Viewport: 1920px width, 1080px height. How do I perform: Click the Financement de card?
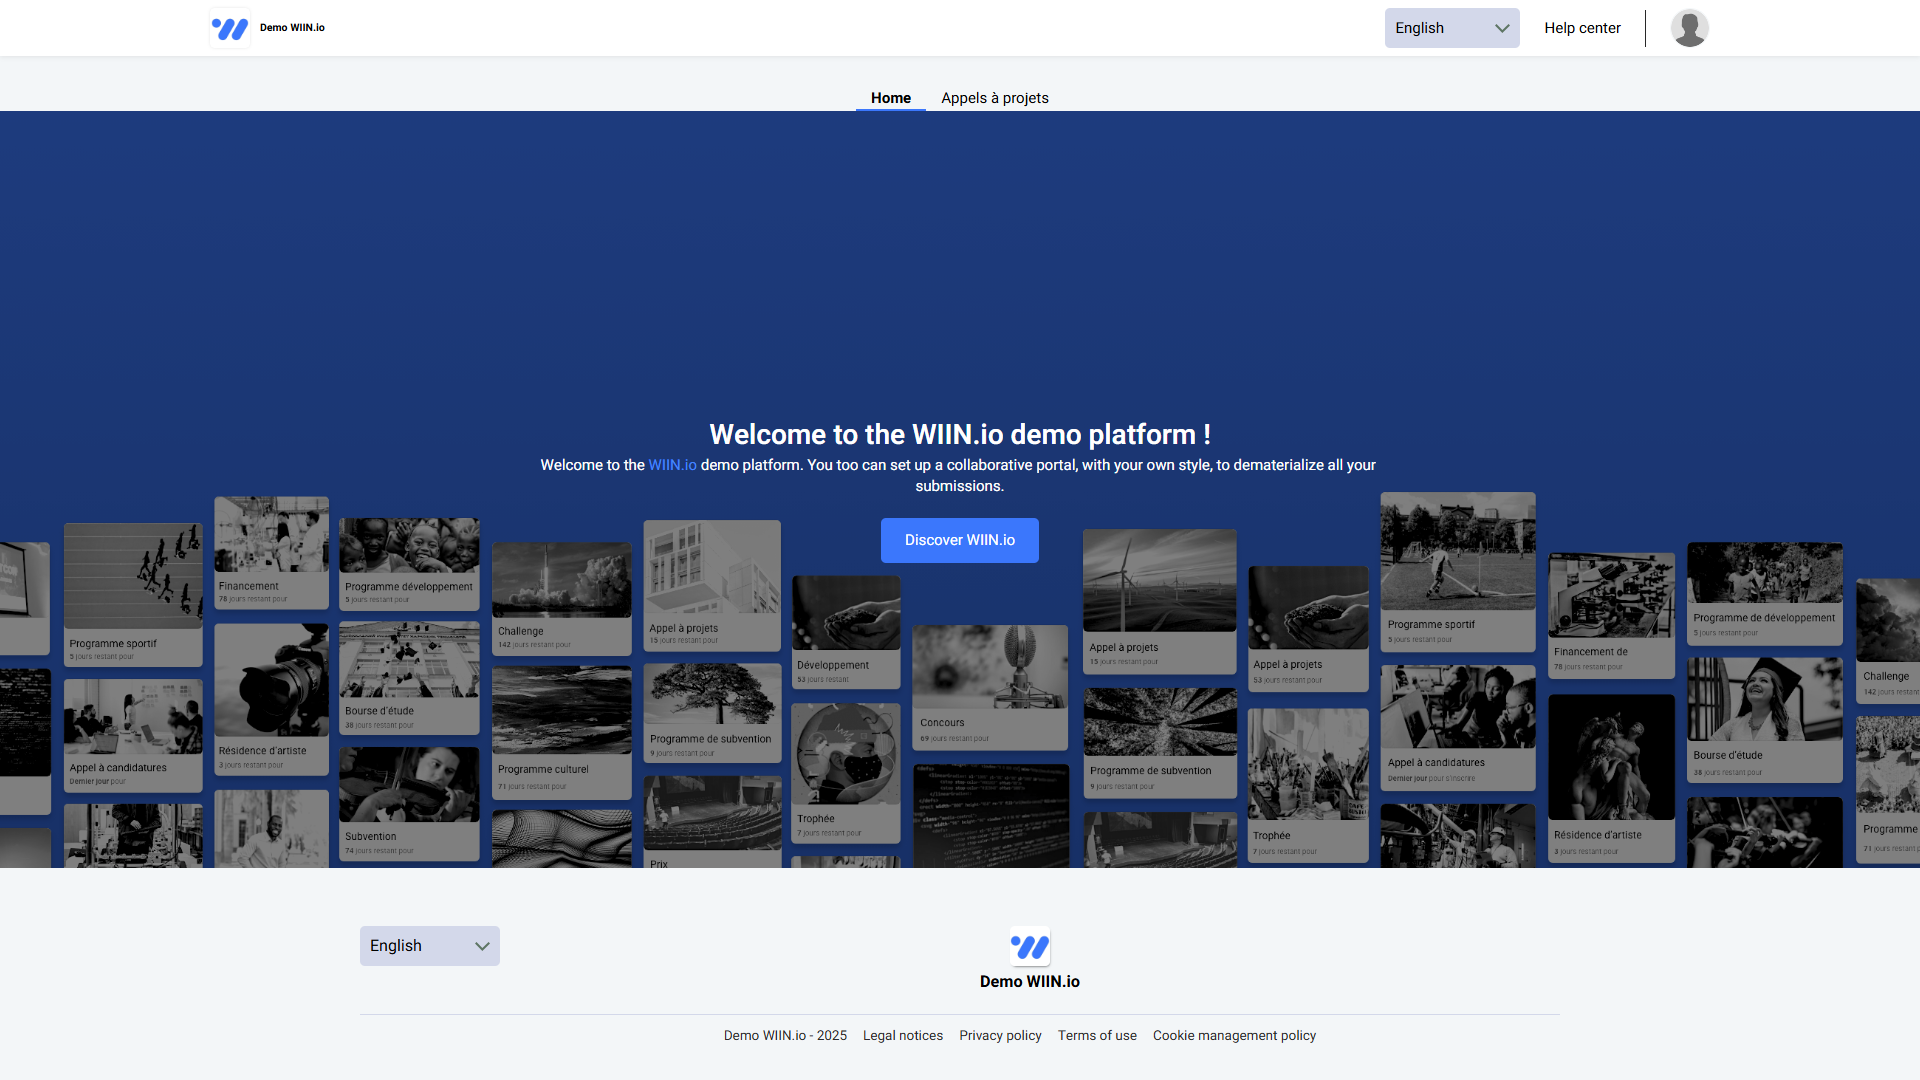pyautogui.click(x=1611, y=616)
